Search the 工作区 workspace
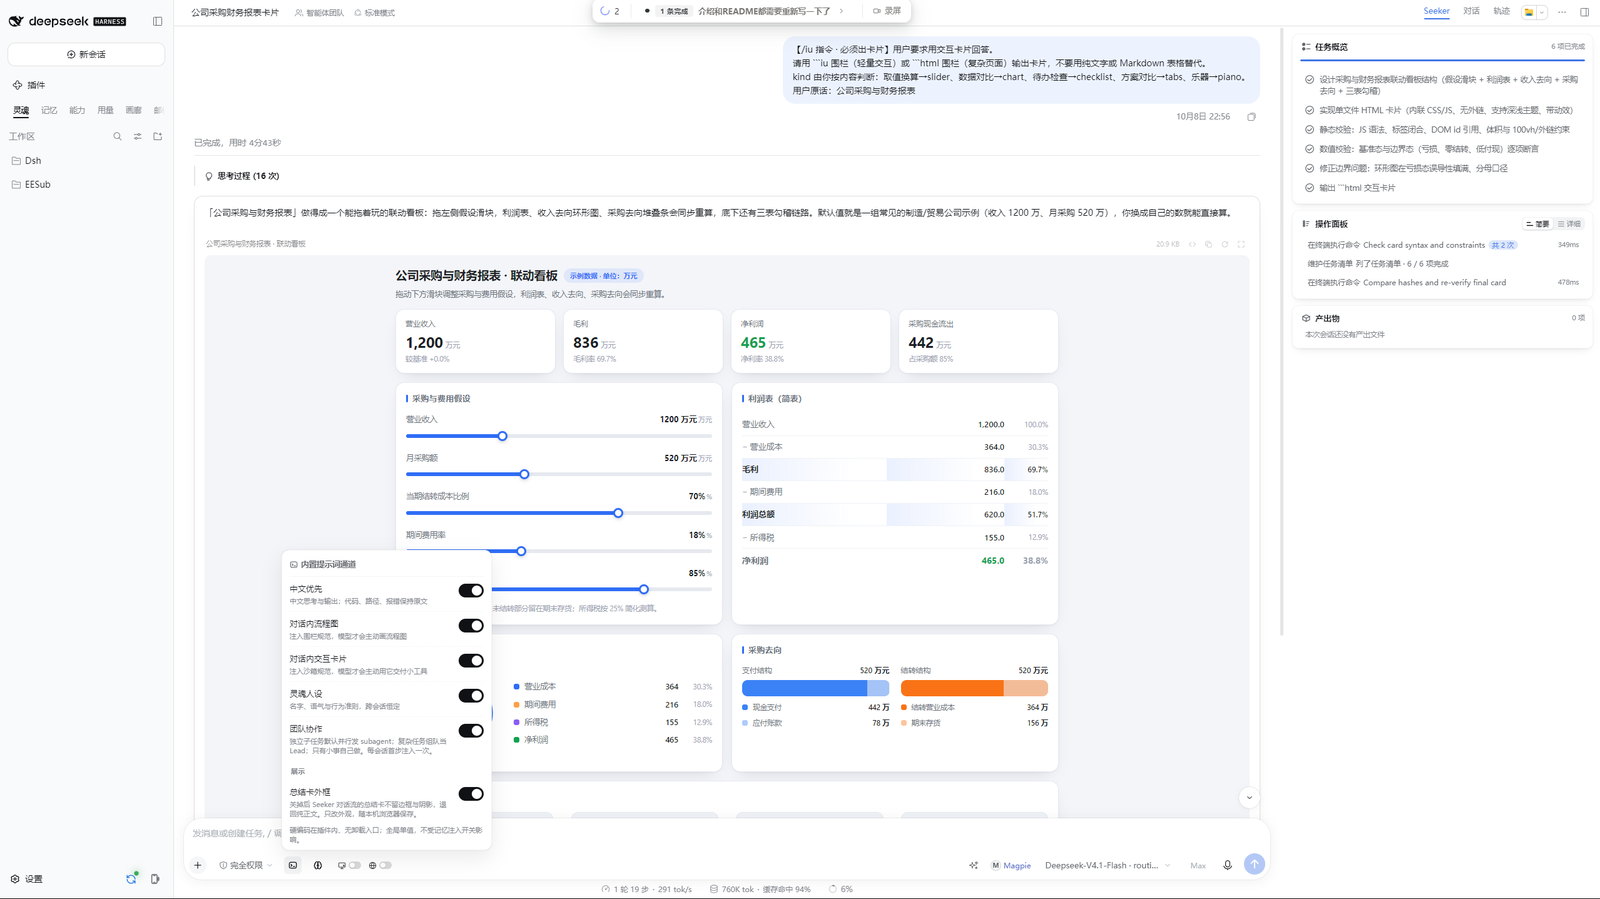This screenshot has width=1600, height=899. pyautogui.click(x=117, y=136)
